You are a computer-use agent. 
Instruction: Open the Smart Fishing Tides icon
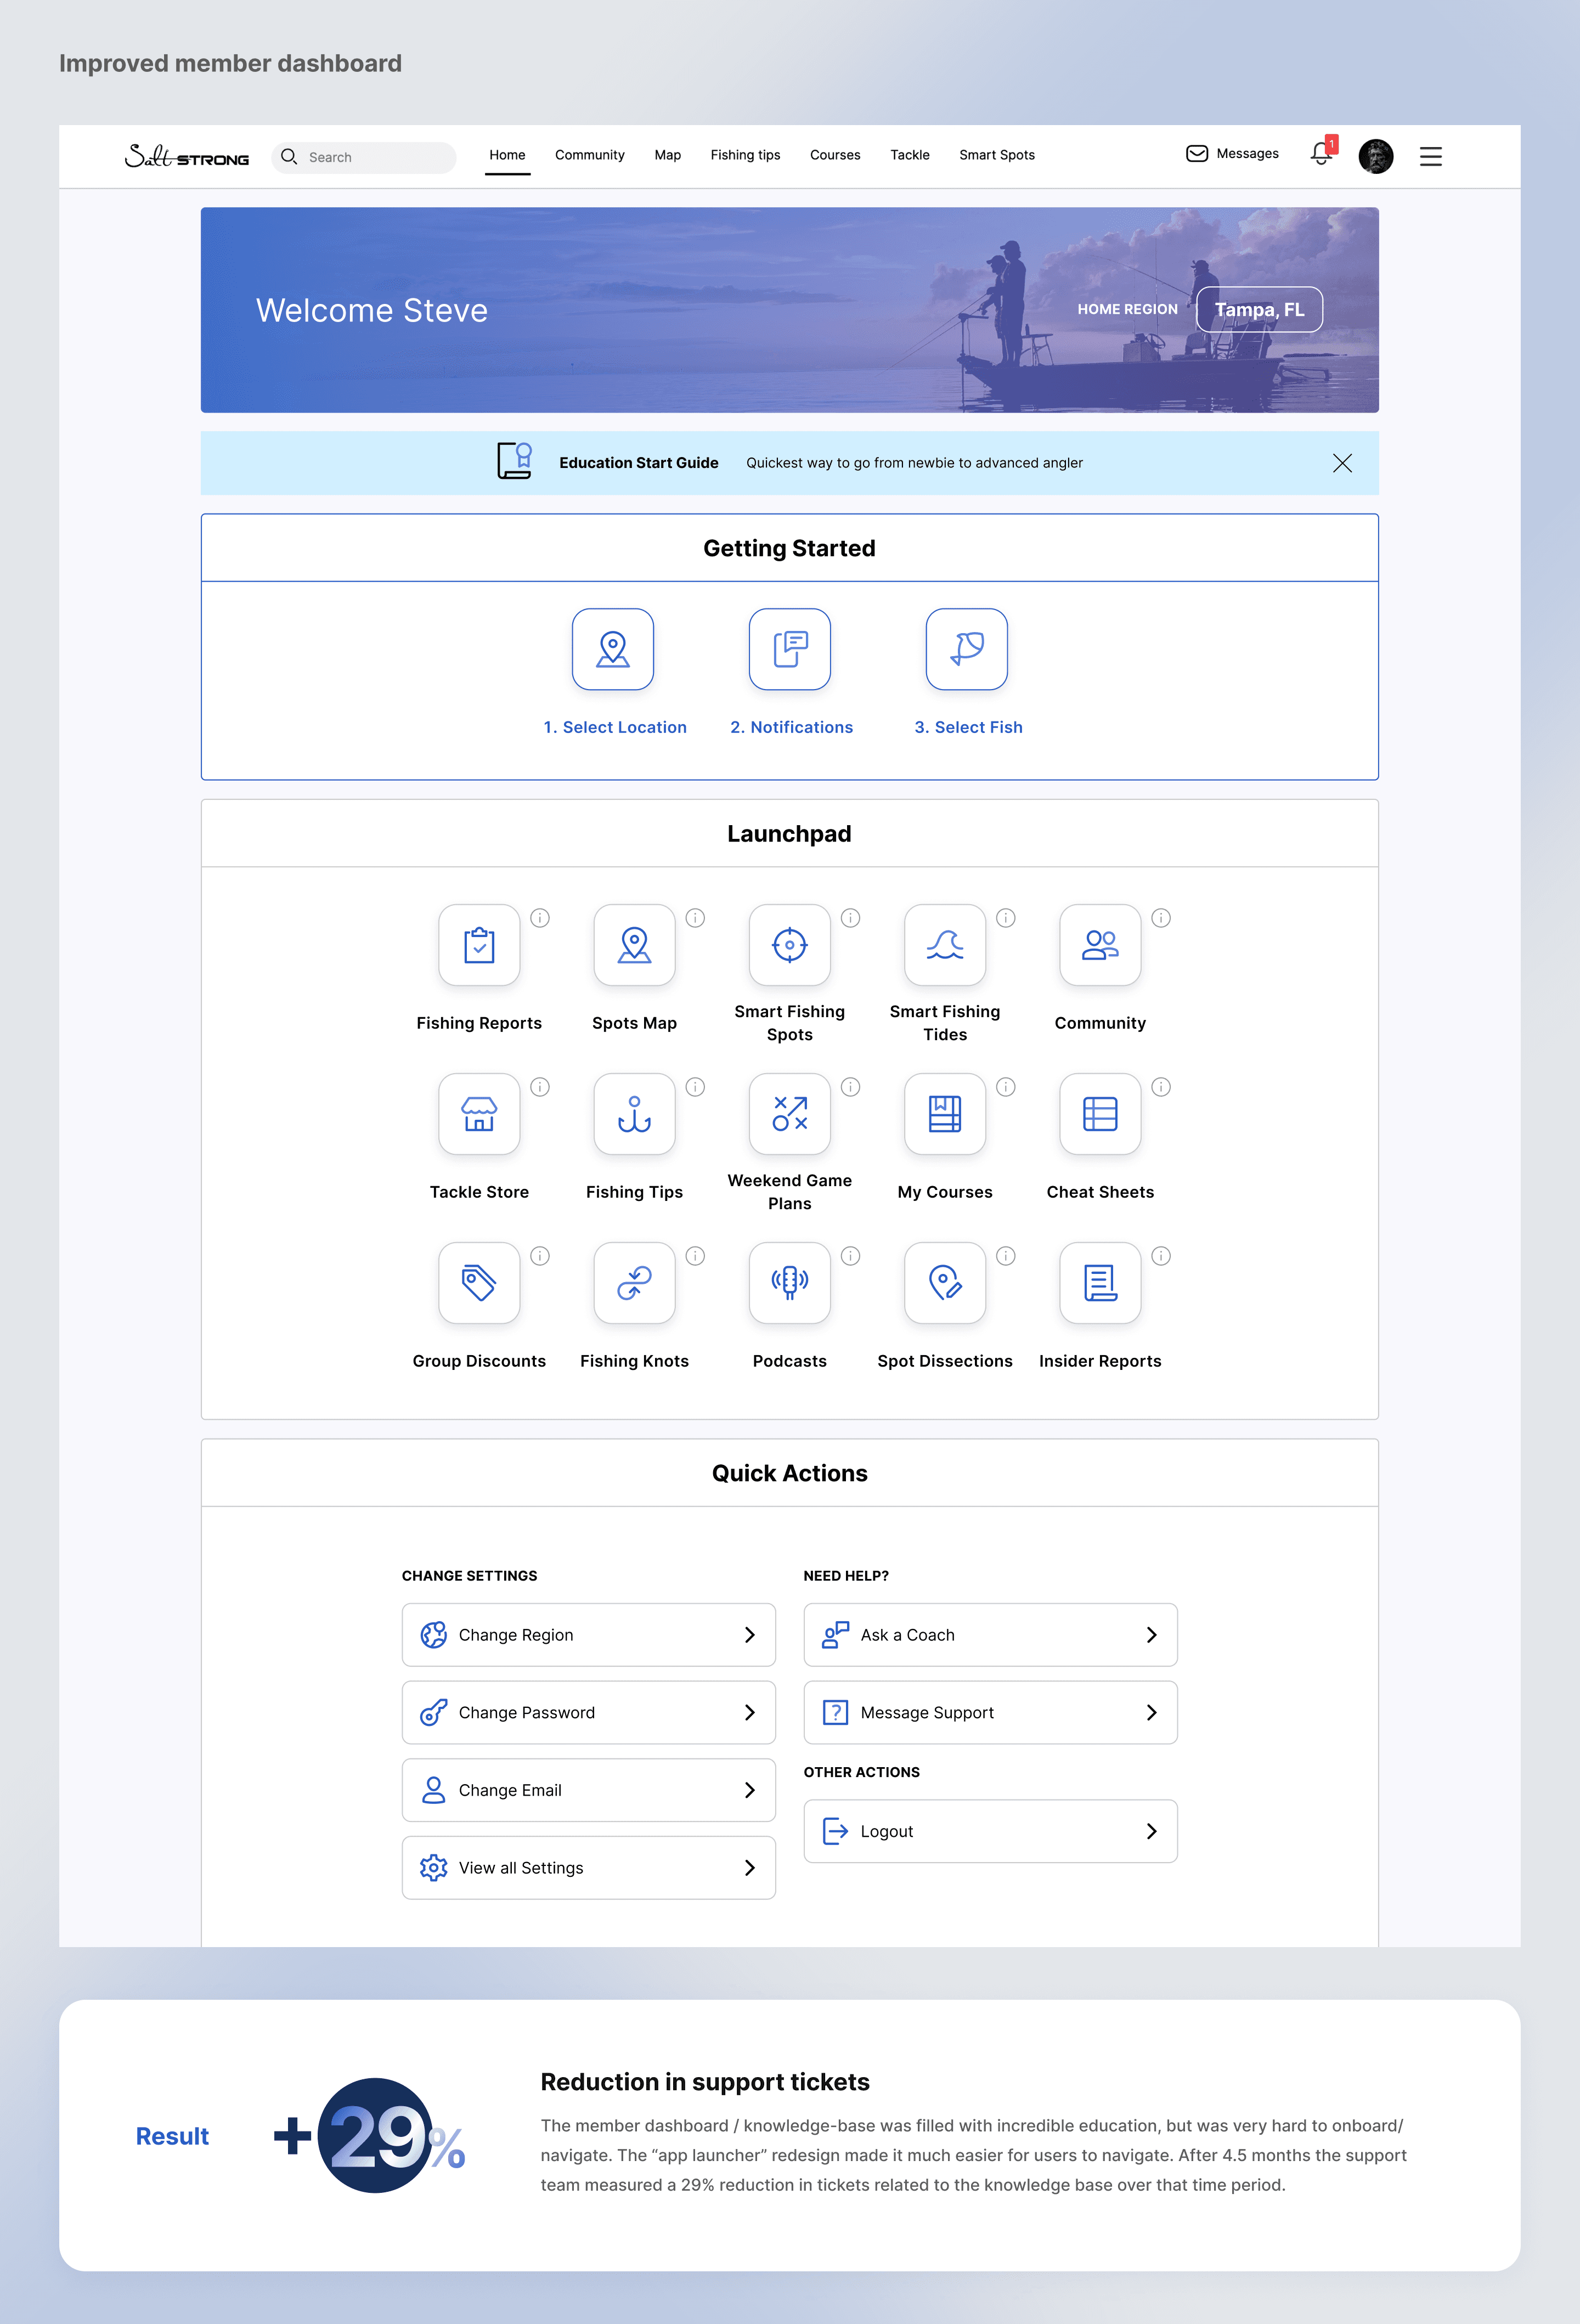tap(944, 945)
